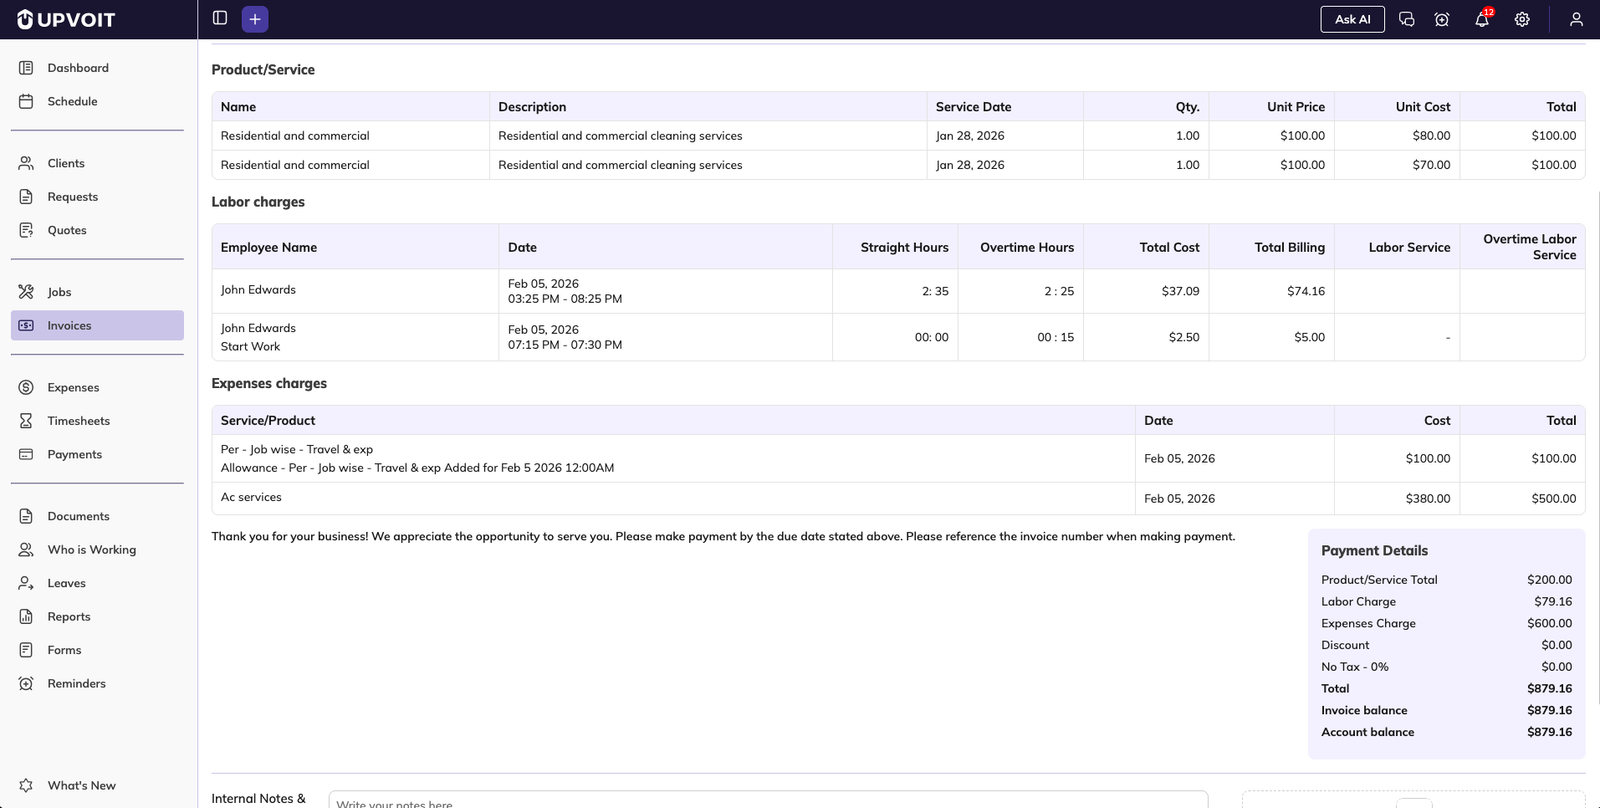This screenshot has height=808, width=1600.
Task: Go to Dashboard in sidebar
Action: coord(78,68)
